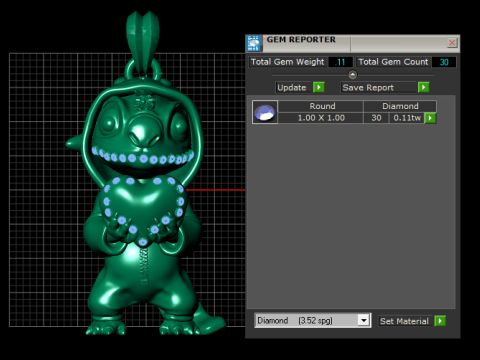Click the Gem Reporter logo icon

pyautogui.click(x=254, y=43)
